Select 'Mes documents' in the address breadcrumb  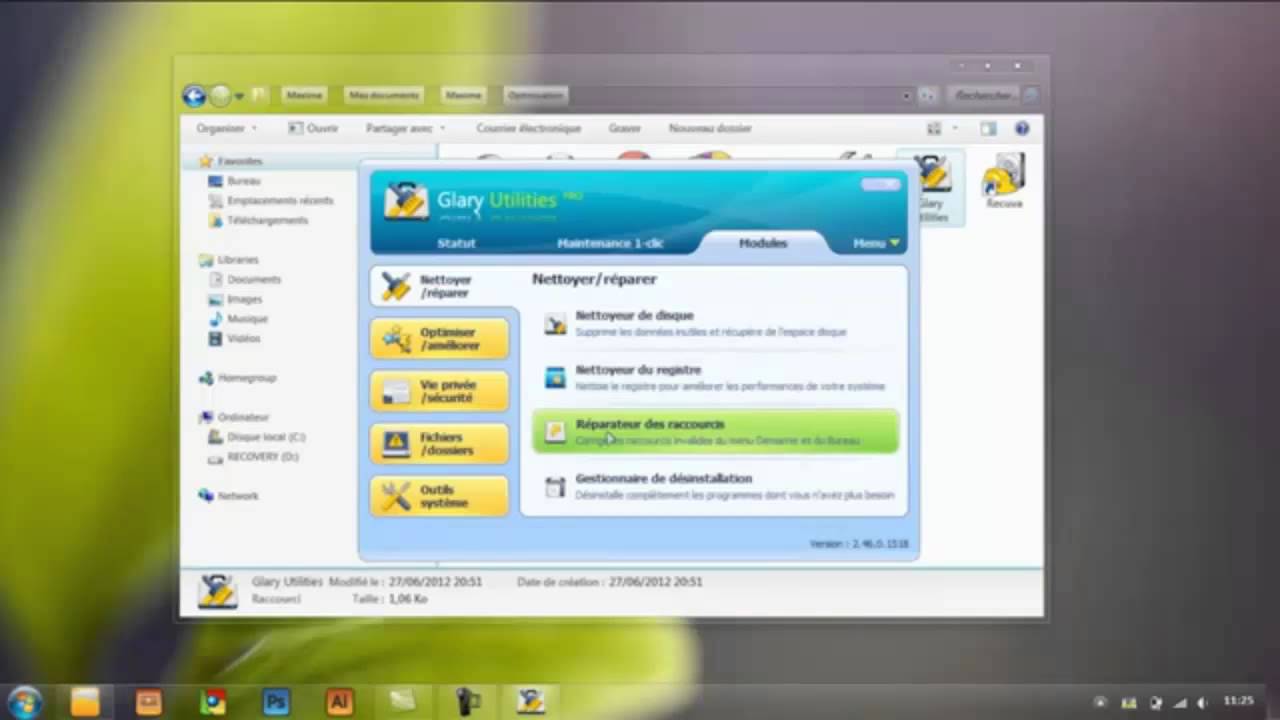[x=384, y=95]
